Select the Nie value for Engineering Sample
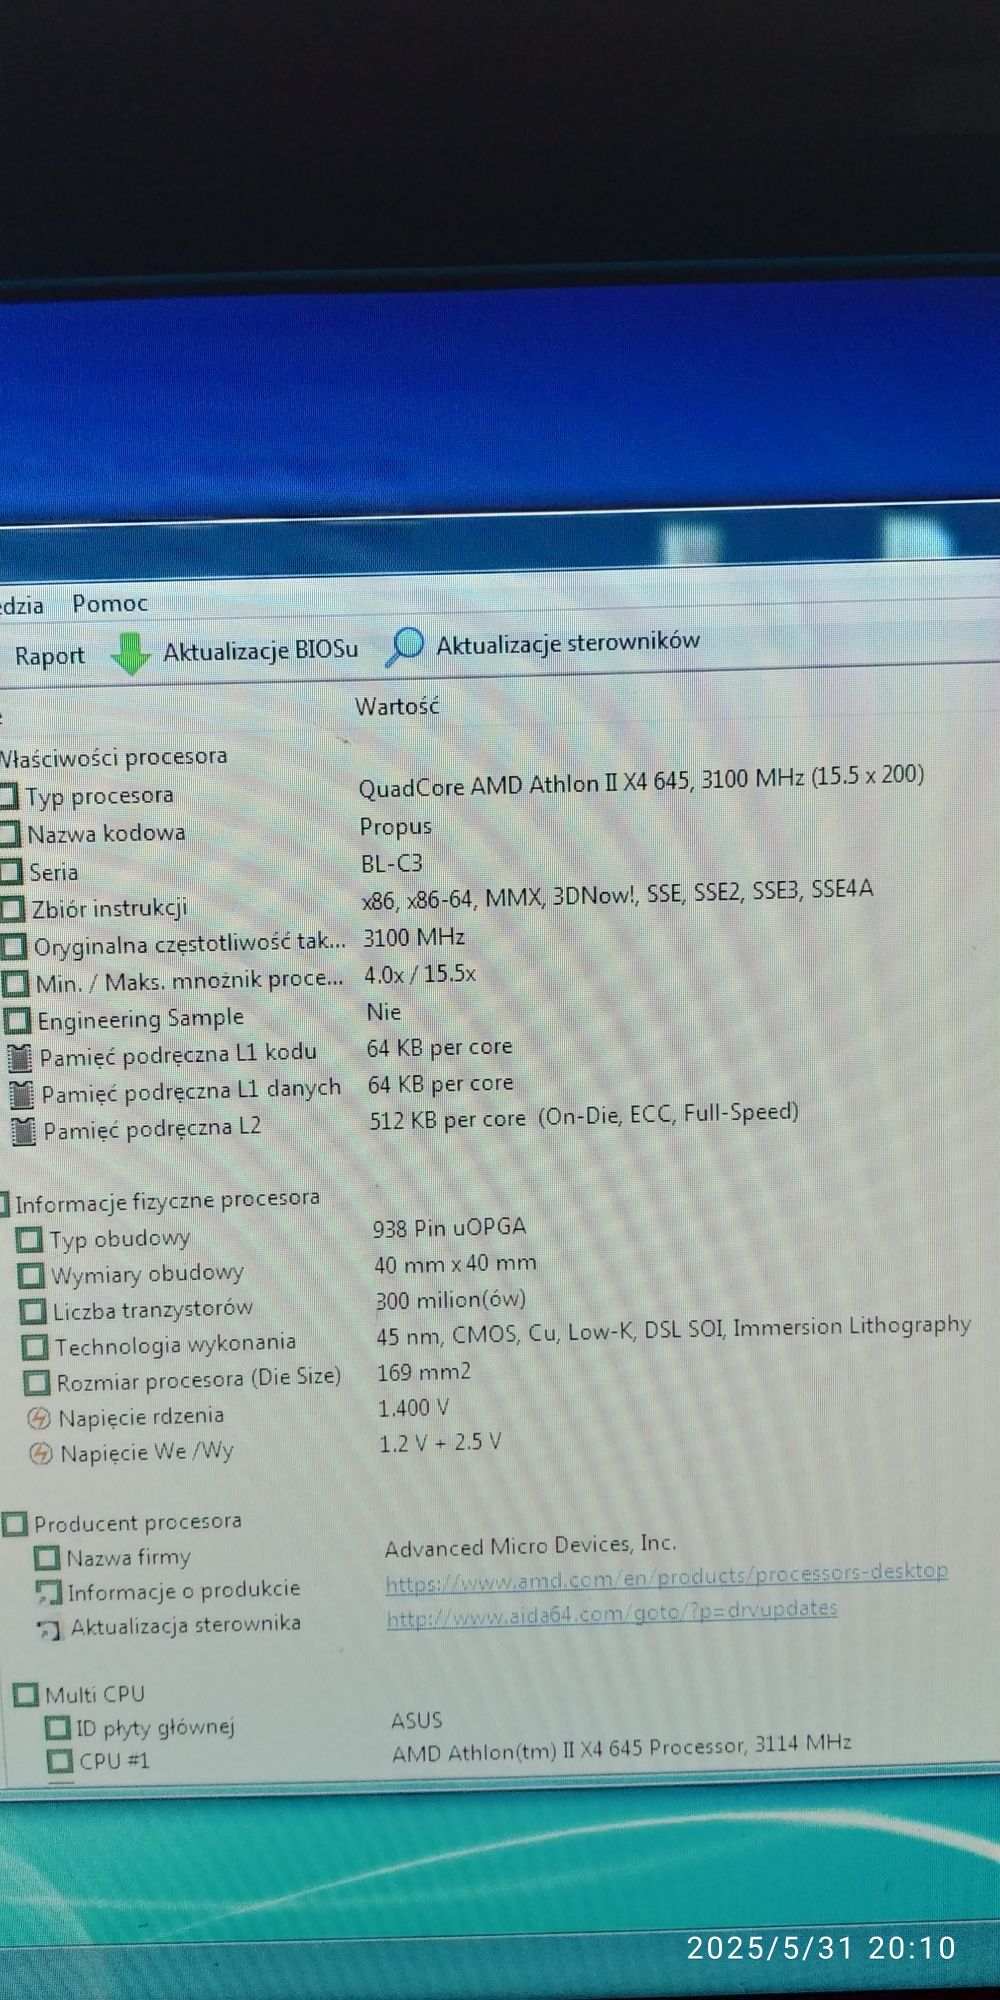 [384, 1012]
